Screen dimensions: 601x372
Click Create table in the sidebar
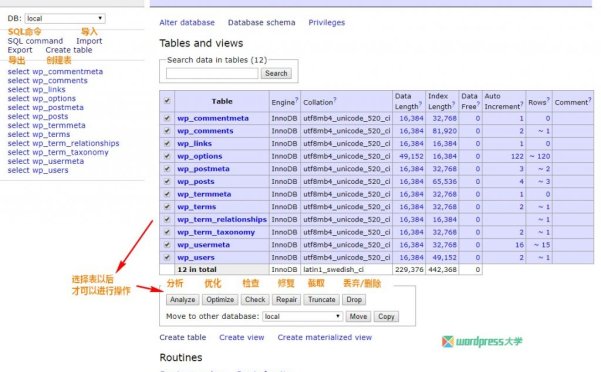pyautogui.click(x=69, y=50)
